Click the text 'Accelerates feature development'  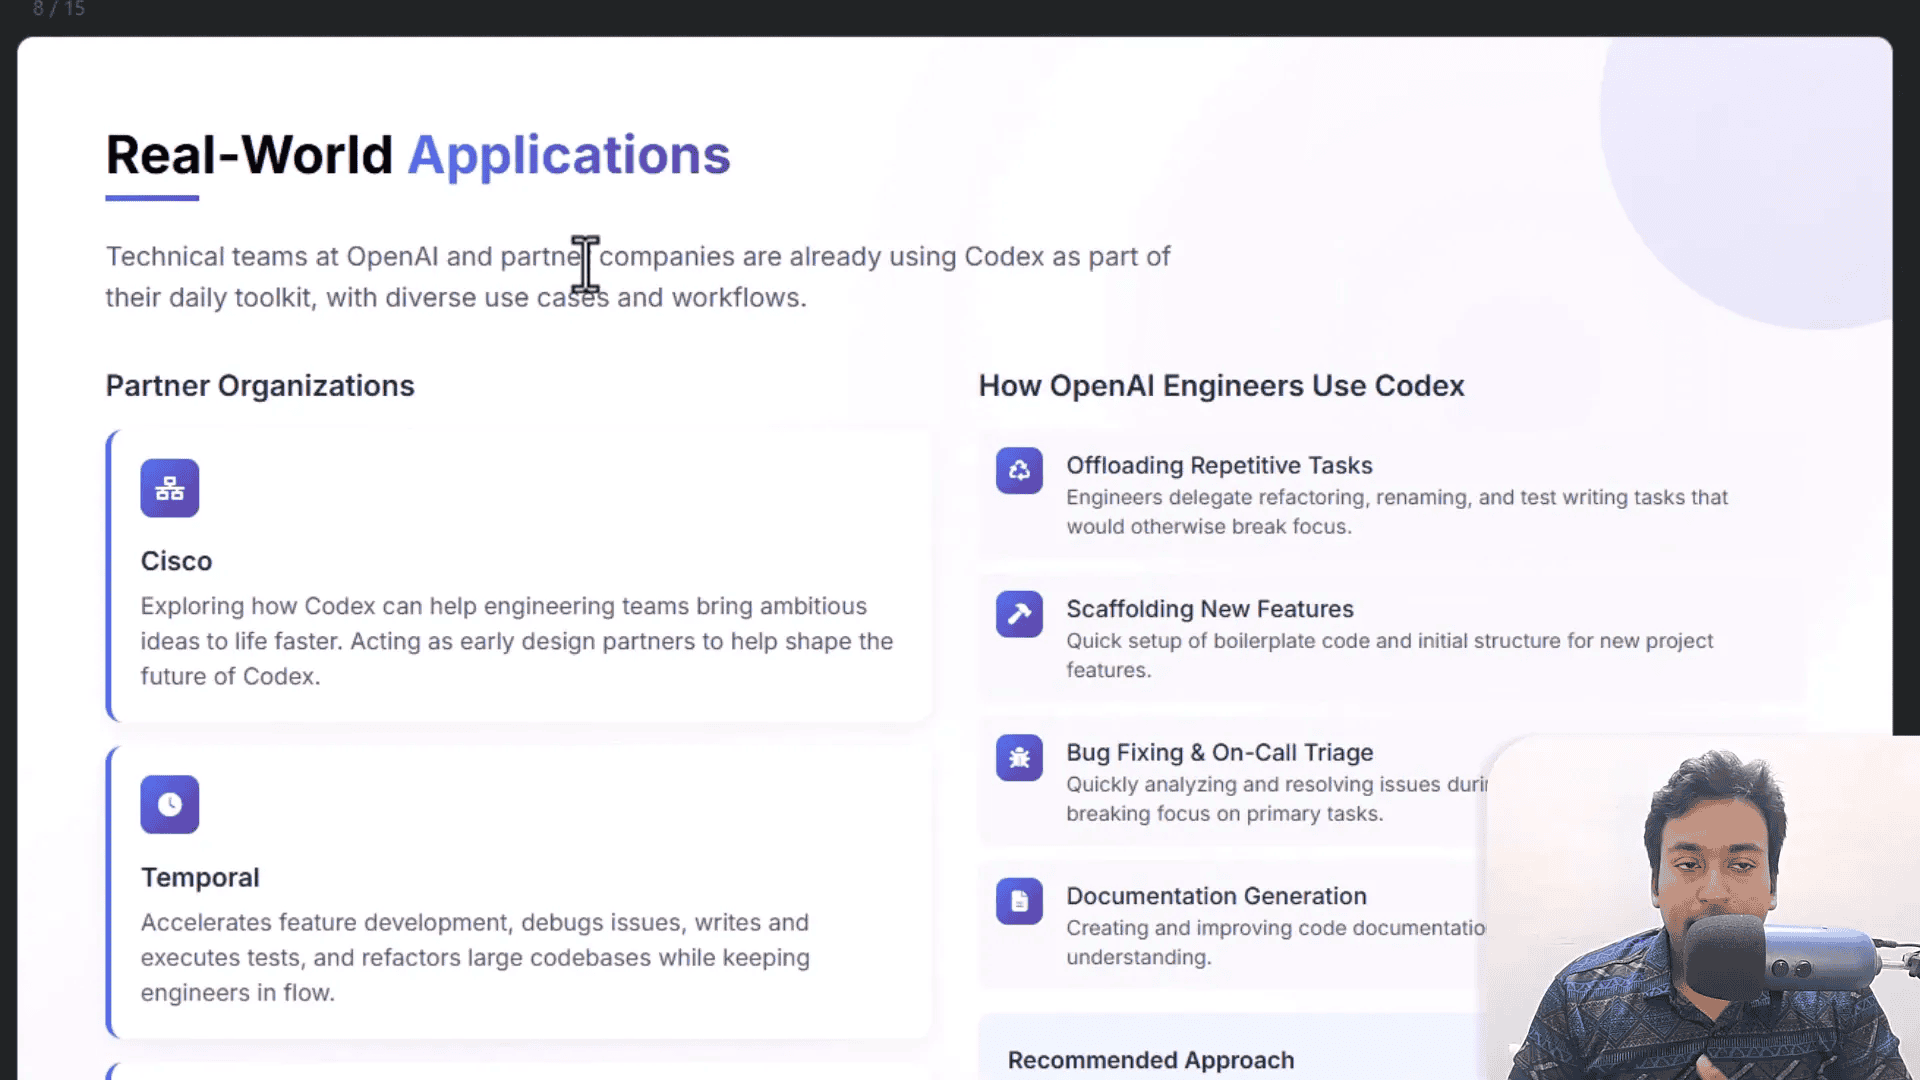326,922
